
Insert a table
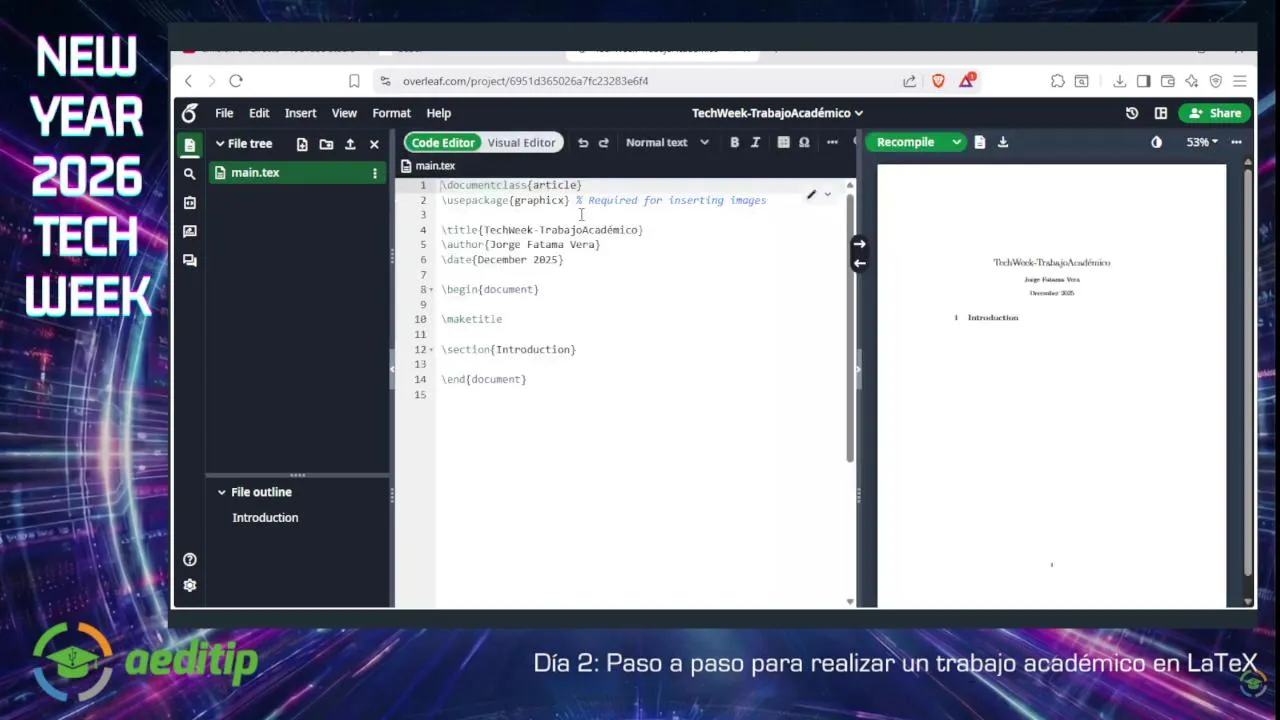[x=783, y=143]
